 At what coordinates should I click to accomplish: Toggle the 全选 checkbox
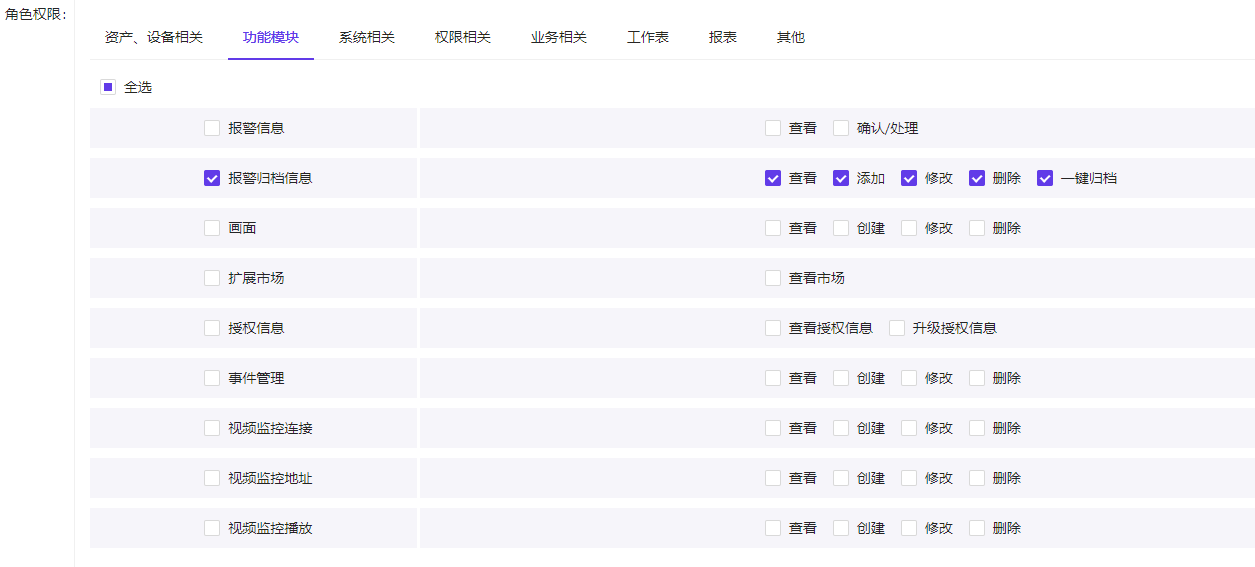(108, 87)
